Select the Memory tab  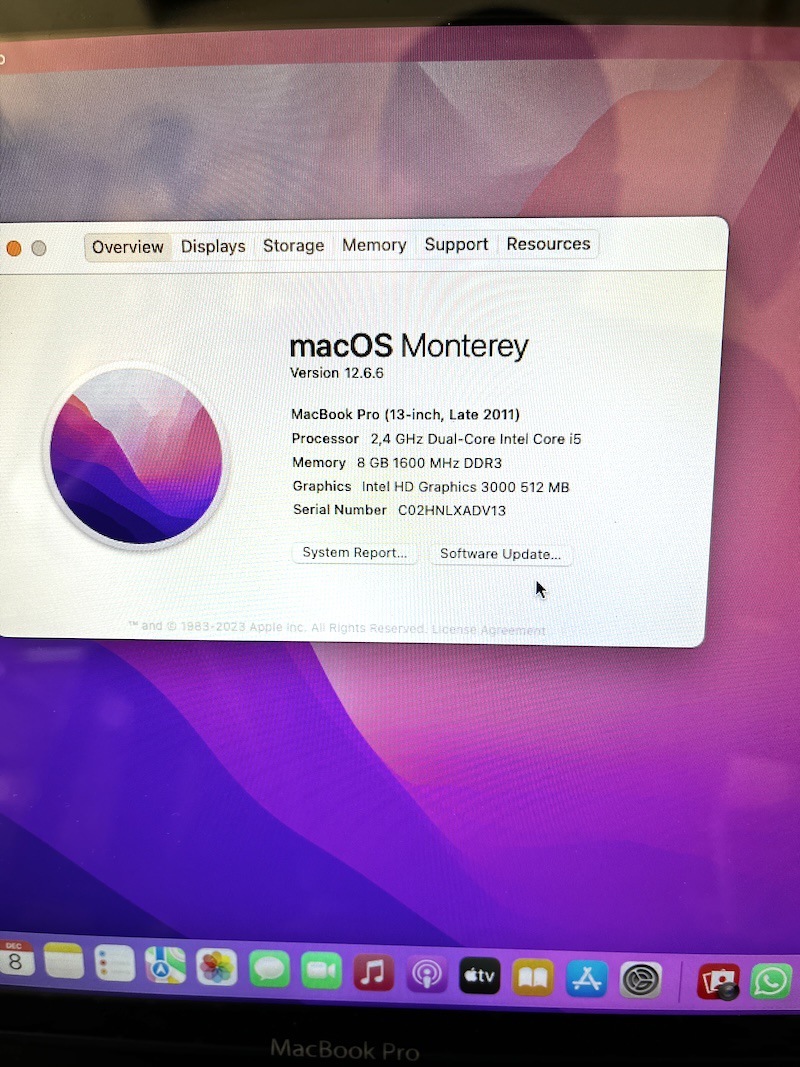coord(374,245)
